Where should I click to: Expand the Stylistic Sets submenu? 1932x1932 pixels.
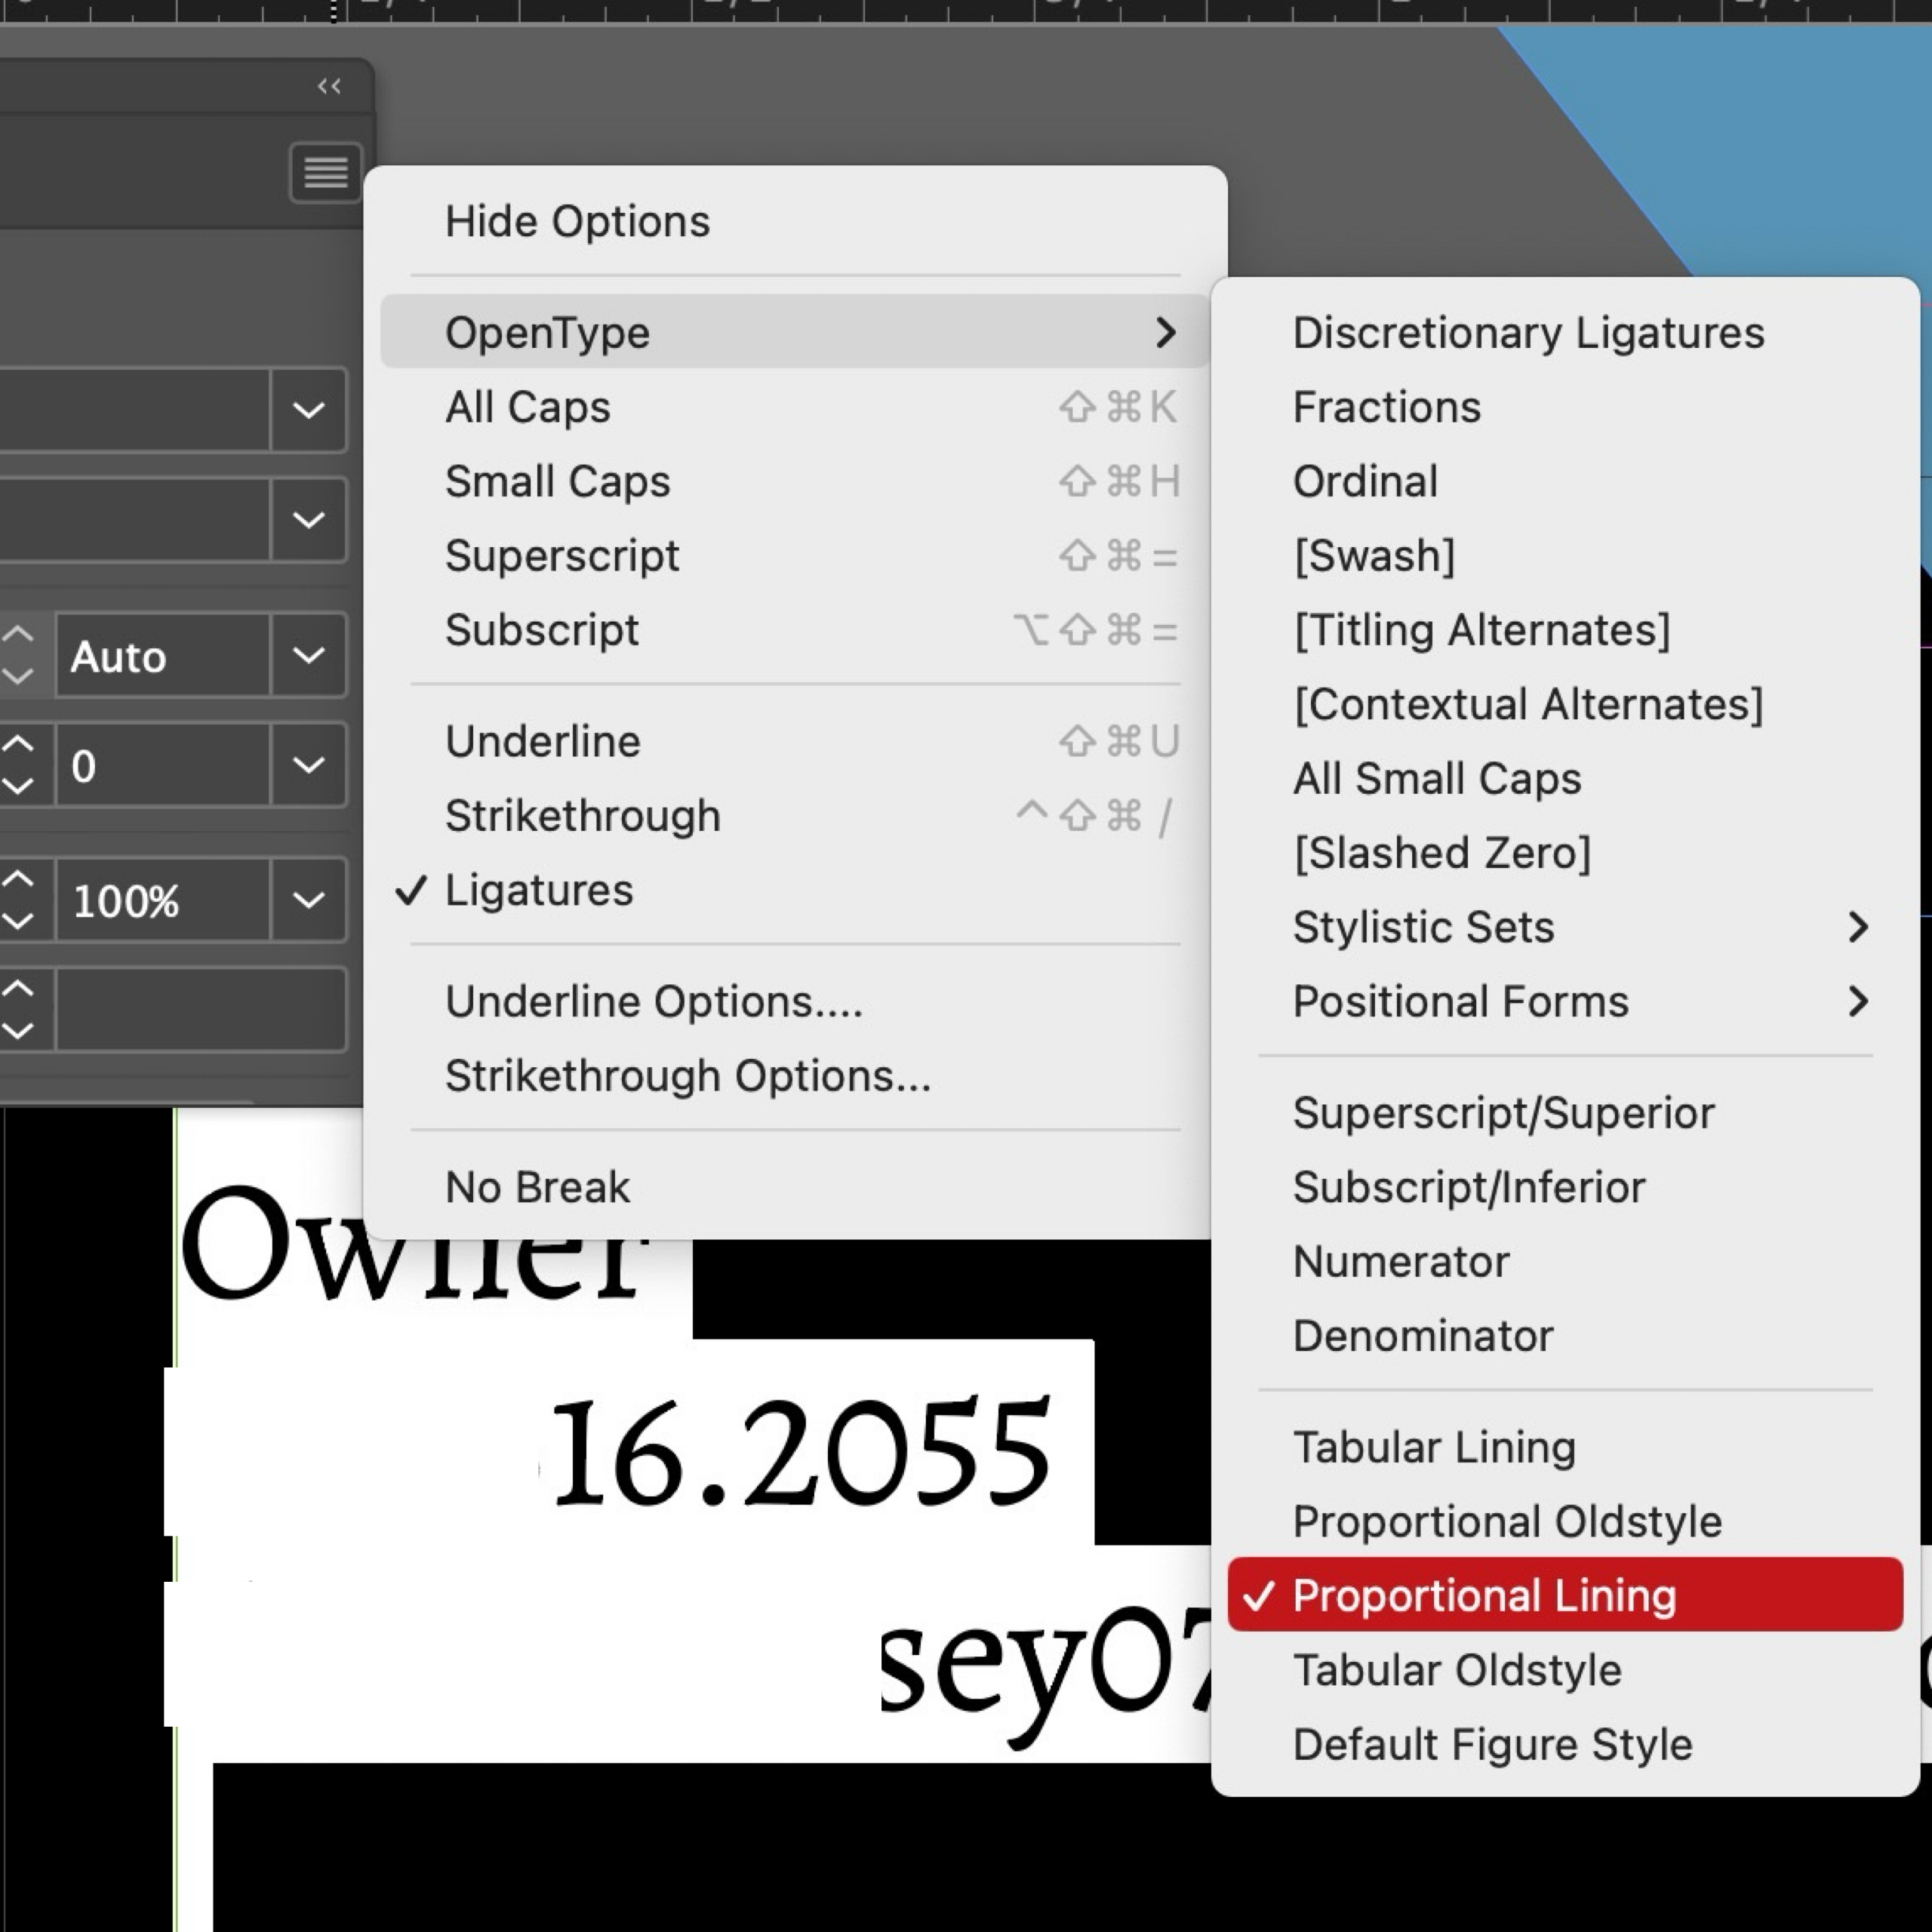pyautogui.click(x=1424, y=926)
